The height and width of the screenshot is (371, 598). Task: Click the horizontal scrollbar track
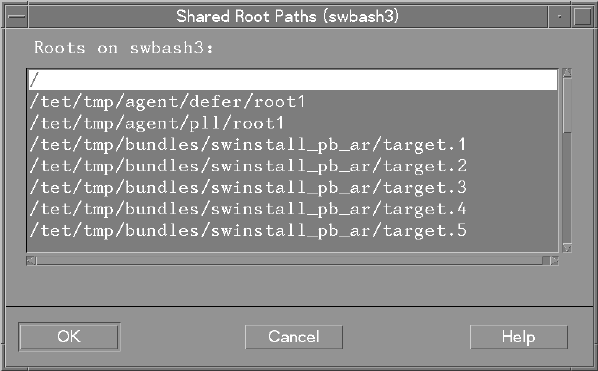click(x=293, y=260)
